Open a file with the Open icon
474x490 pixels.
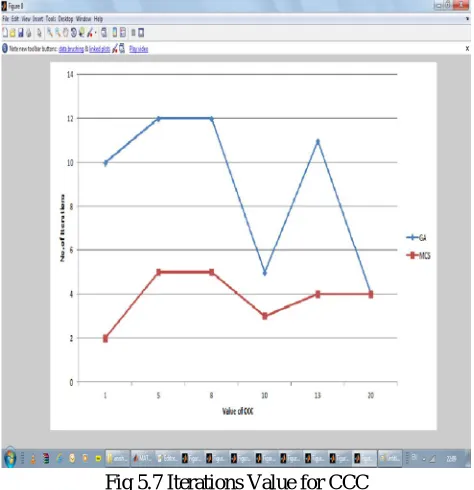coord(13,33)
